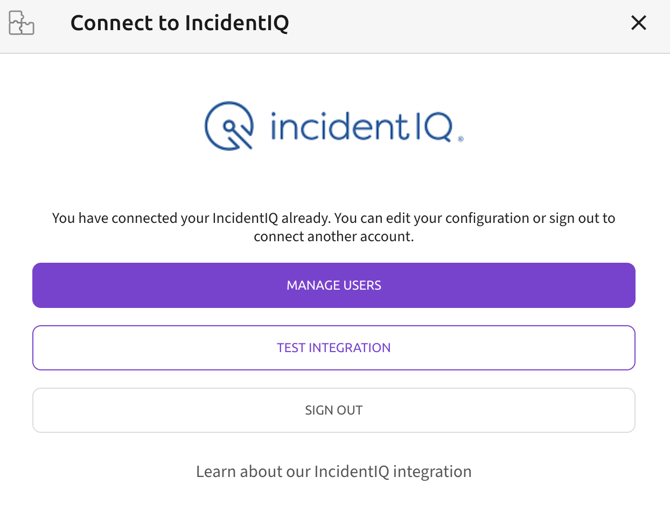Viewport: 670px width, 505px height.
Task: Click the puzzle piece integration icon
Action: click(x=21, y=23)
